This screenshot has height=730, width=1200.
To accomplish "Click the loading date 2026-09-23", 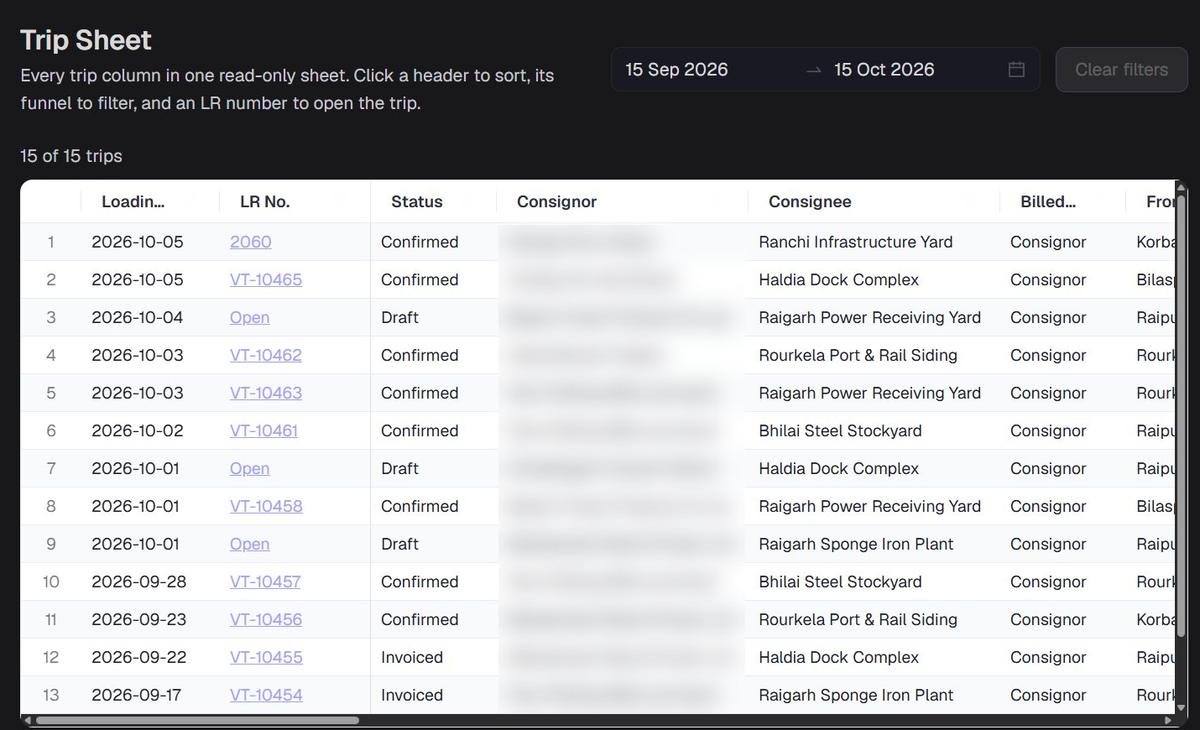I will (139, 619).
